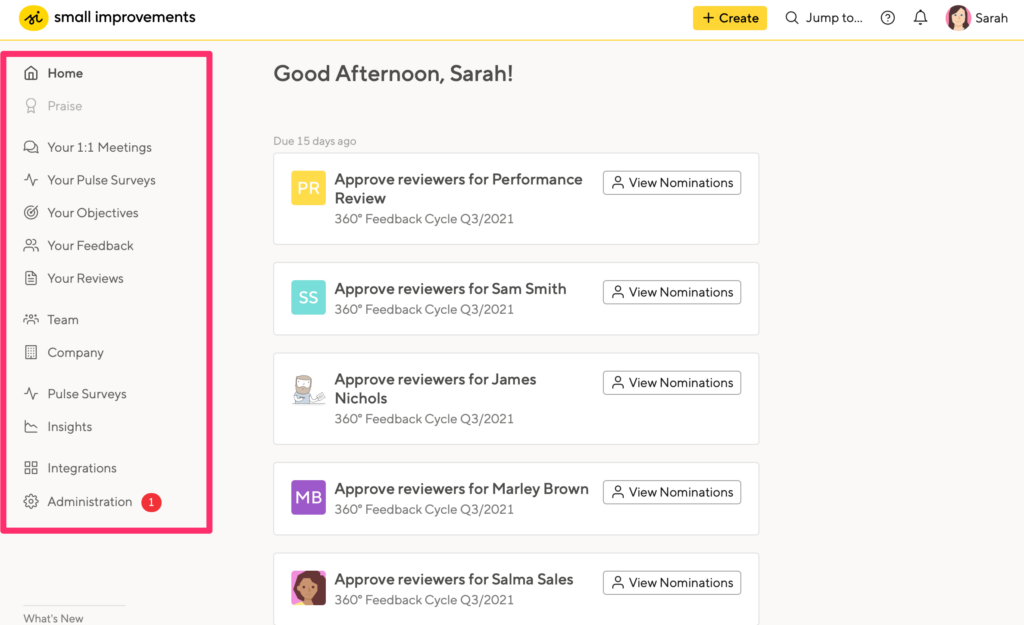Click the Home house icon
Screen dimensions: 1024x625
click(x=31, y=72)
